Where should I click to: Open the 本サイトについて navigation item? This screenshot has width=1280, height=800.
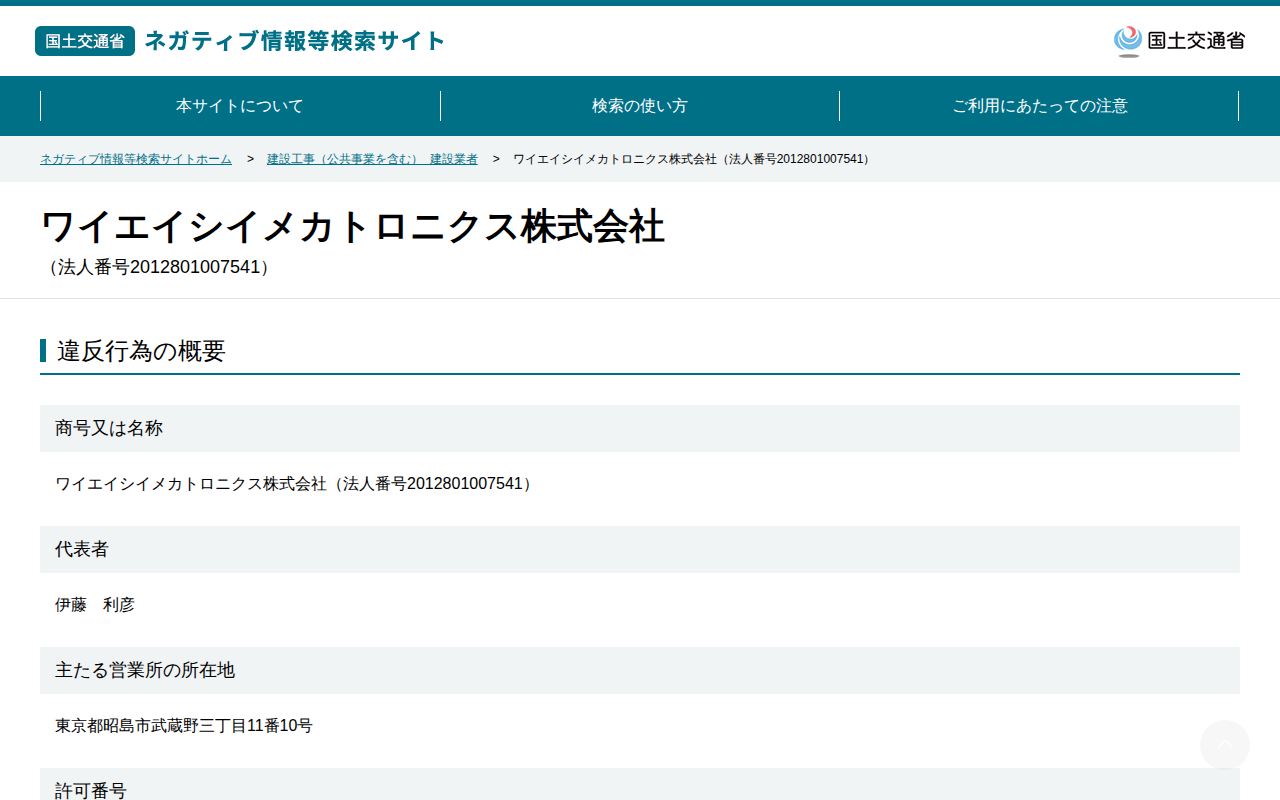240,106
